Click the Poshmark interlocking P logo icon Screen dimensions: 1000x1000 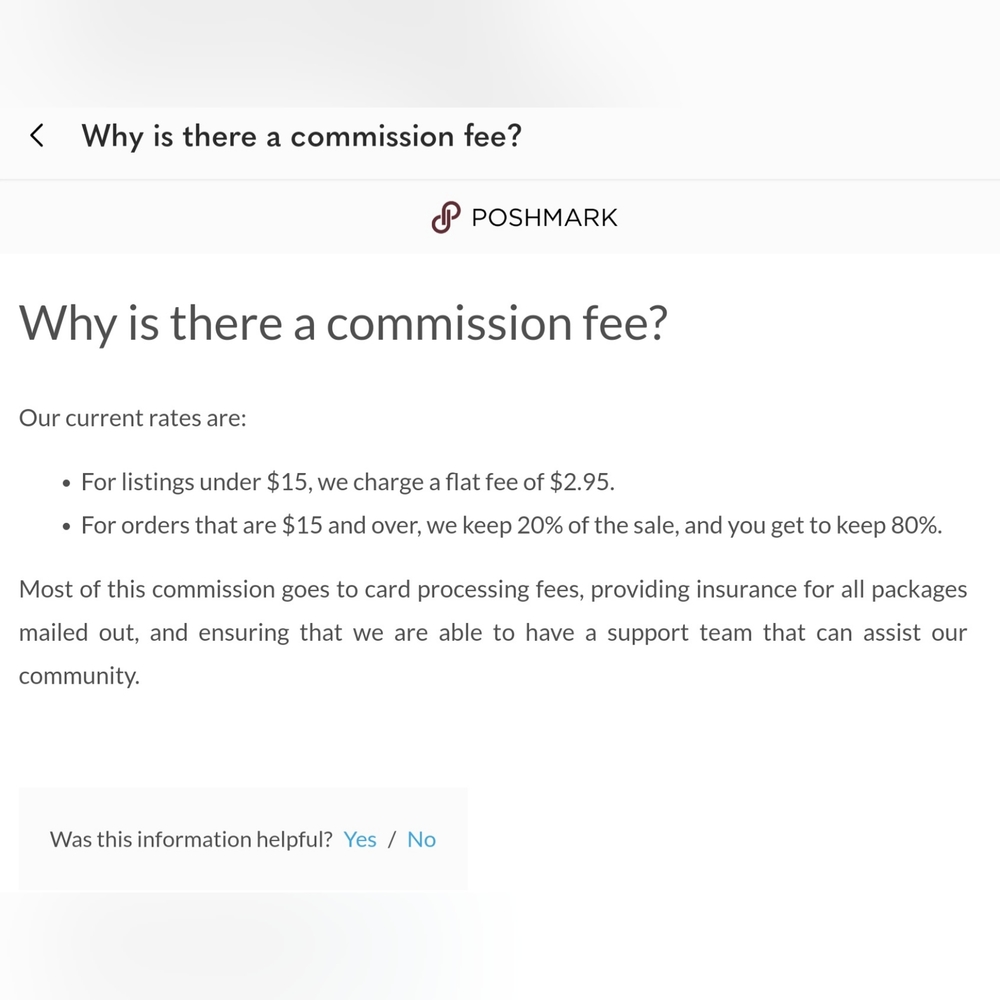(446, 217)
